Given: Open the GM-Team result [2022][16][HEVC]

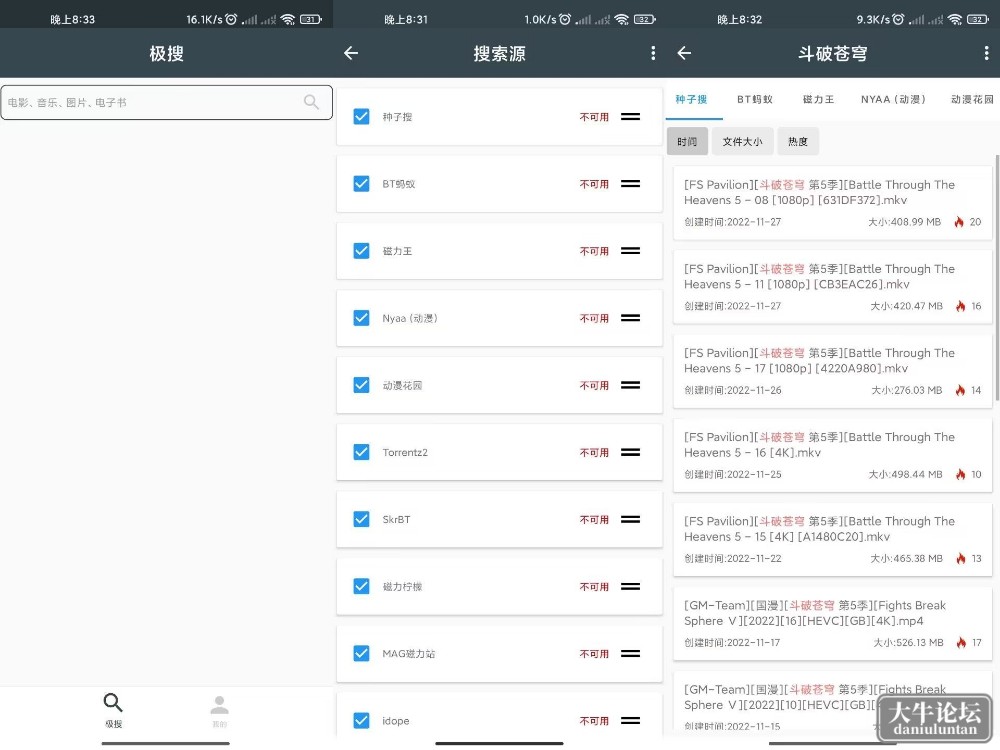Looking at the screenshot, I should (x=832, y=624).
